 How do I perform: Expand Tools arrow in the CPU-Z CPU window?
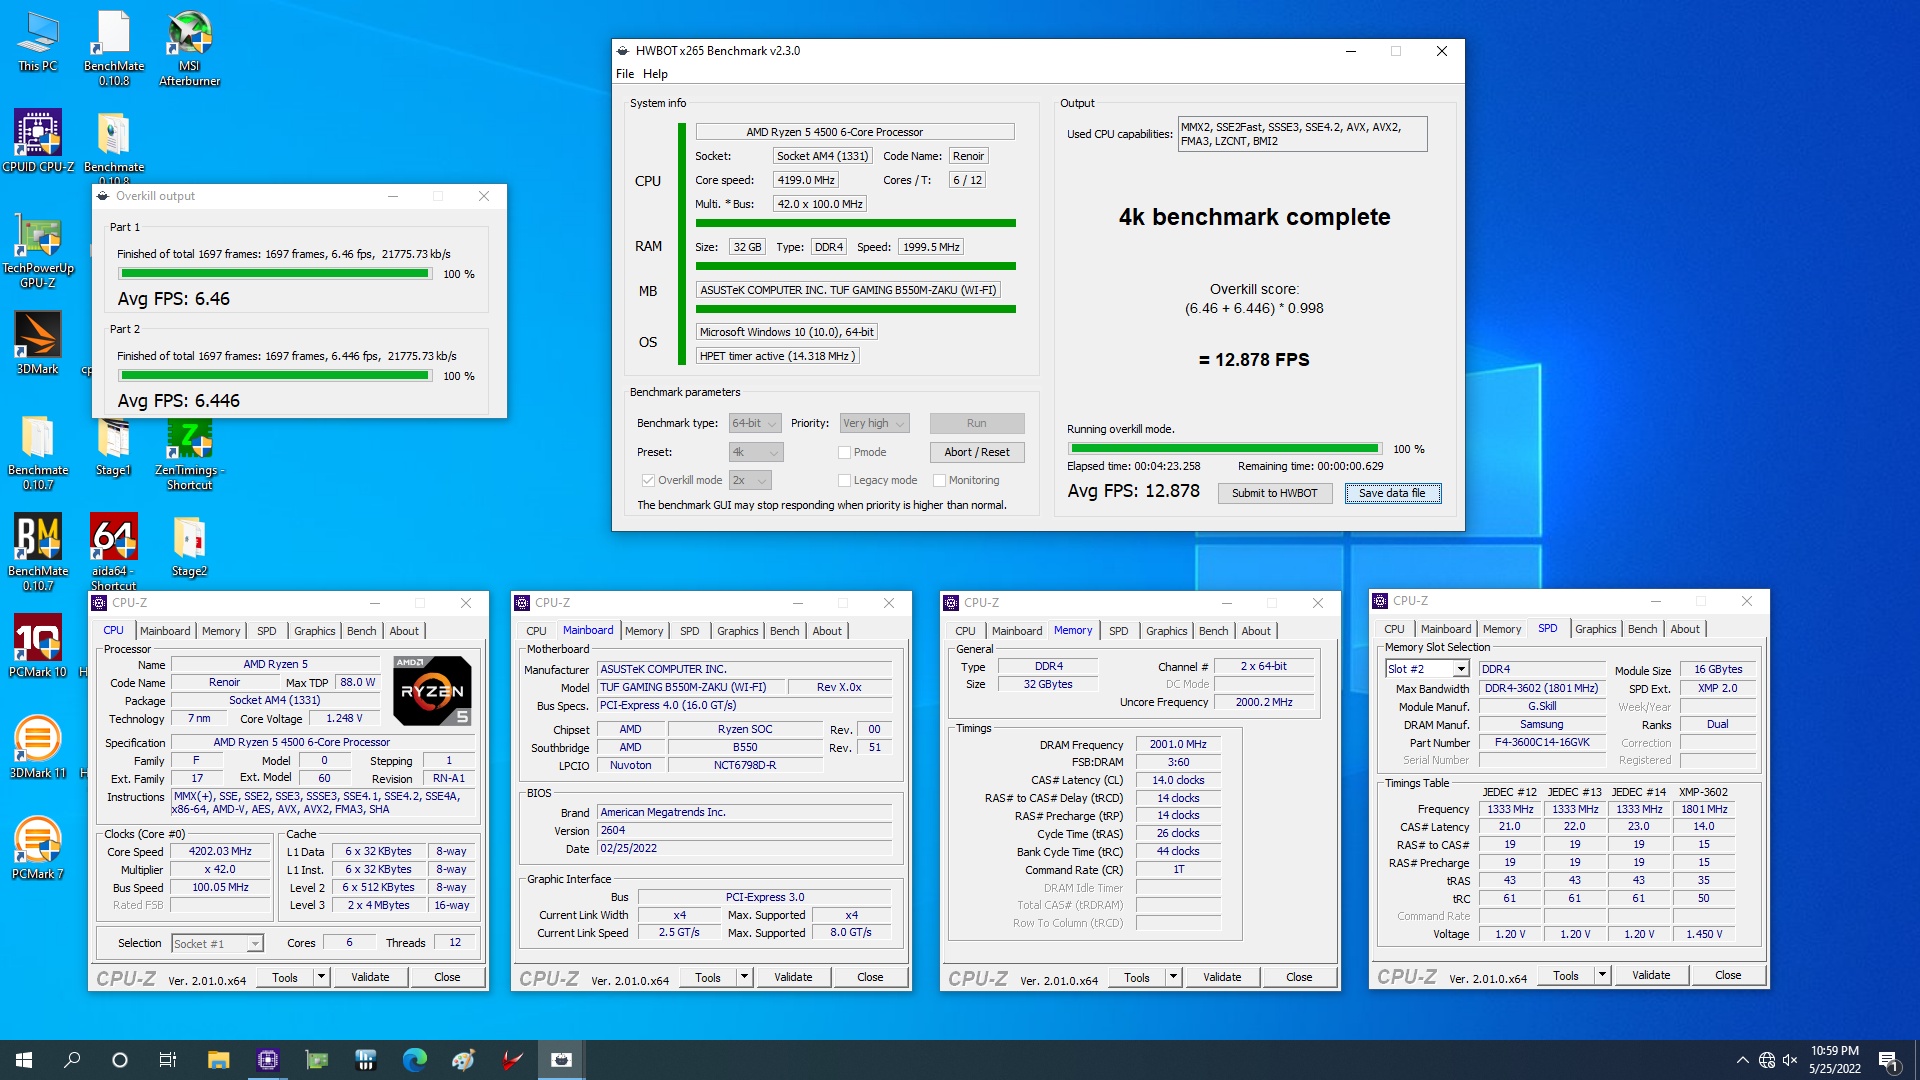point(321,977)
